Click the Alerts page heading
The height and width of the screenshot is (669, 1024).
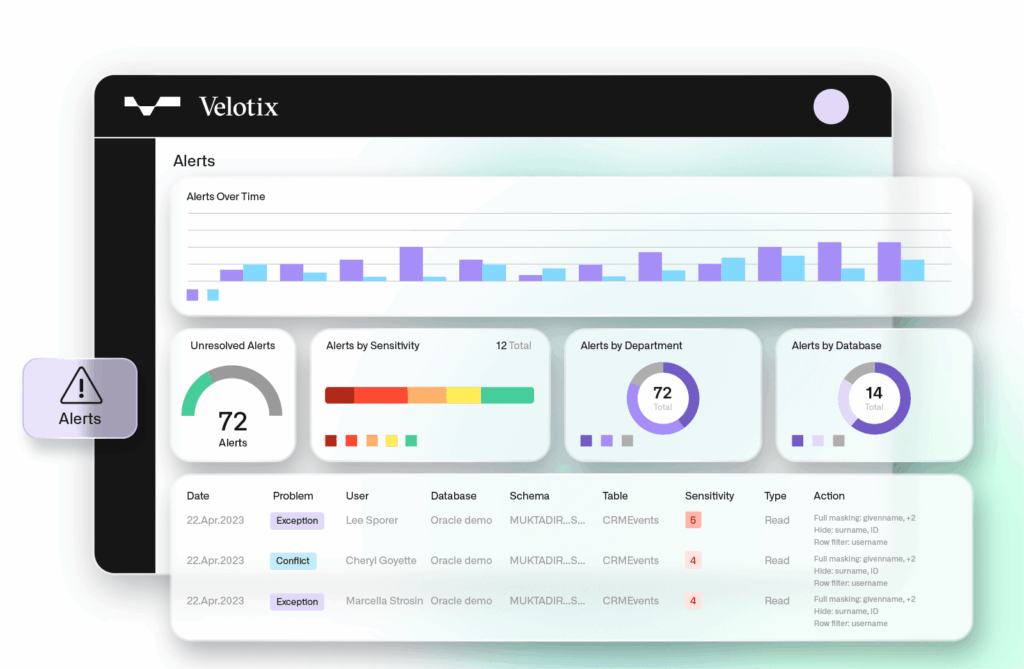[194, 161]
